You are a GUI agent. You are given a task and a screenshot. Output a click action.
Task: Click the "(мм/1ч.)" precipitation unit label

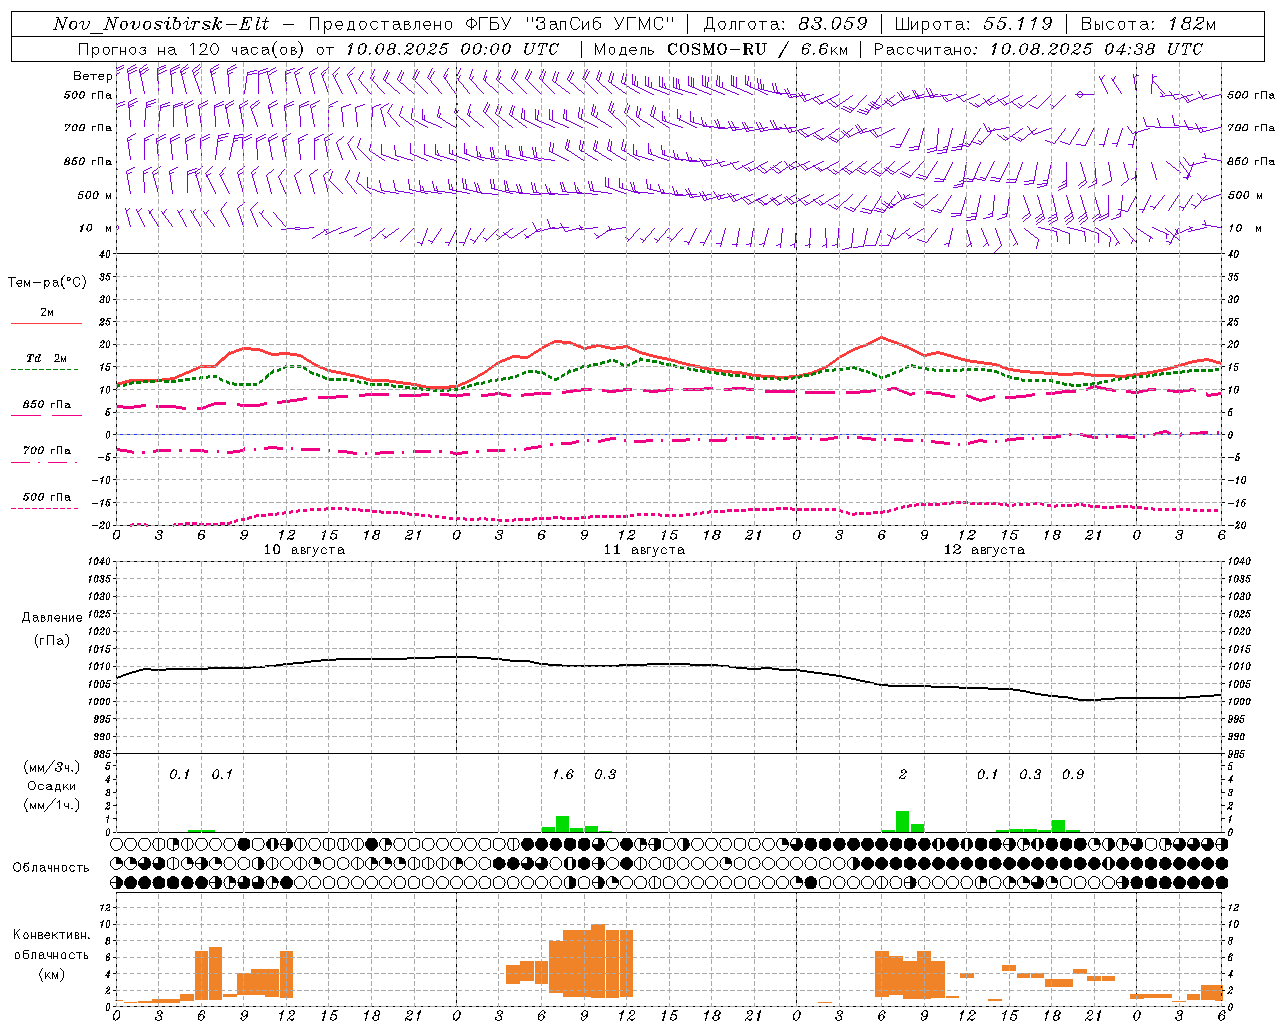(51, 805)
